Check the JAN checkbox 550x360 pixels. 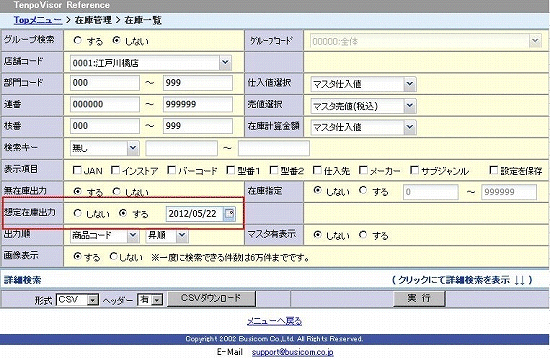pyautogui.click(x=77, y=170)
